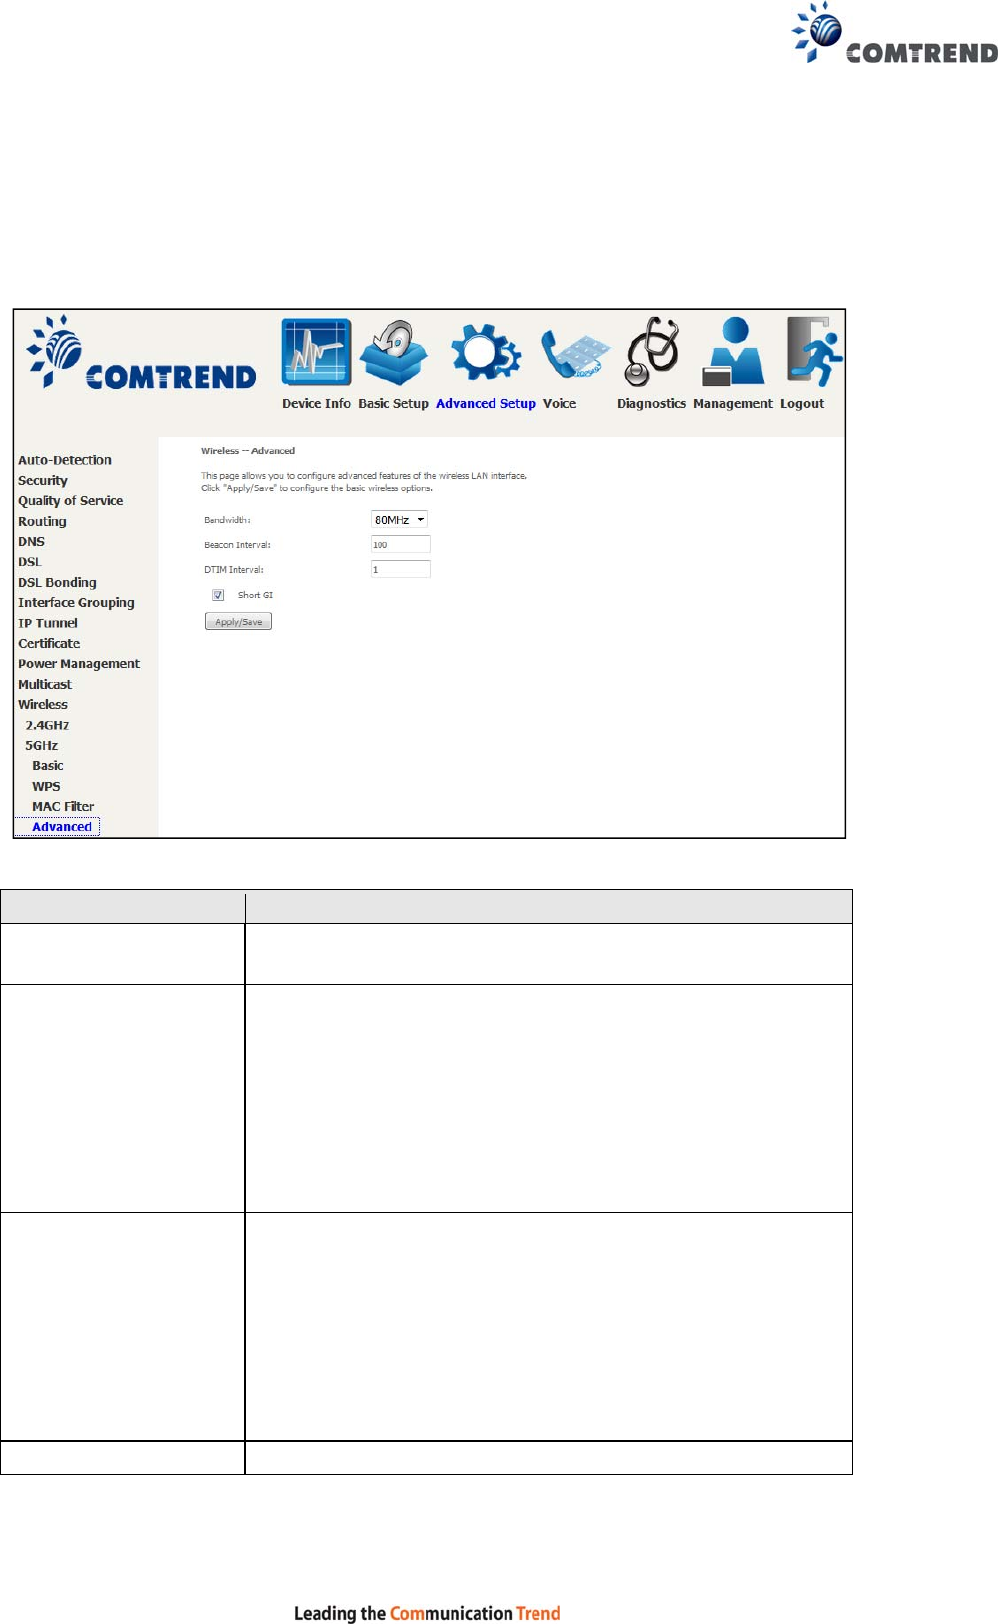Open Basic under 5GHz
Image resolution: width=998 pixels, height=1624 pixels.
point(48,766)
